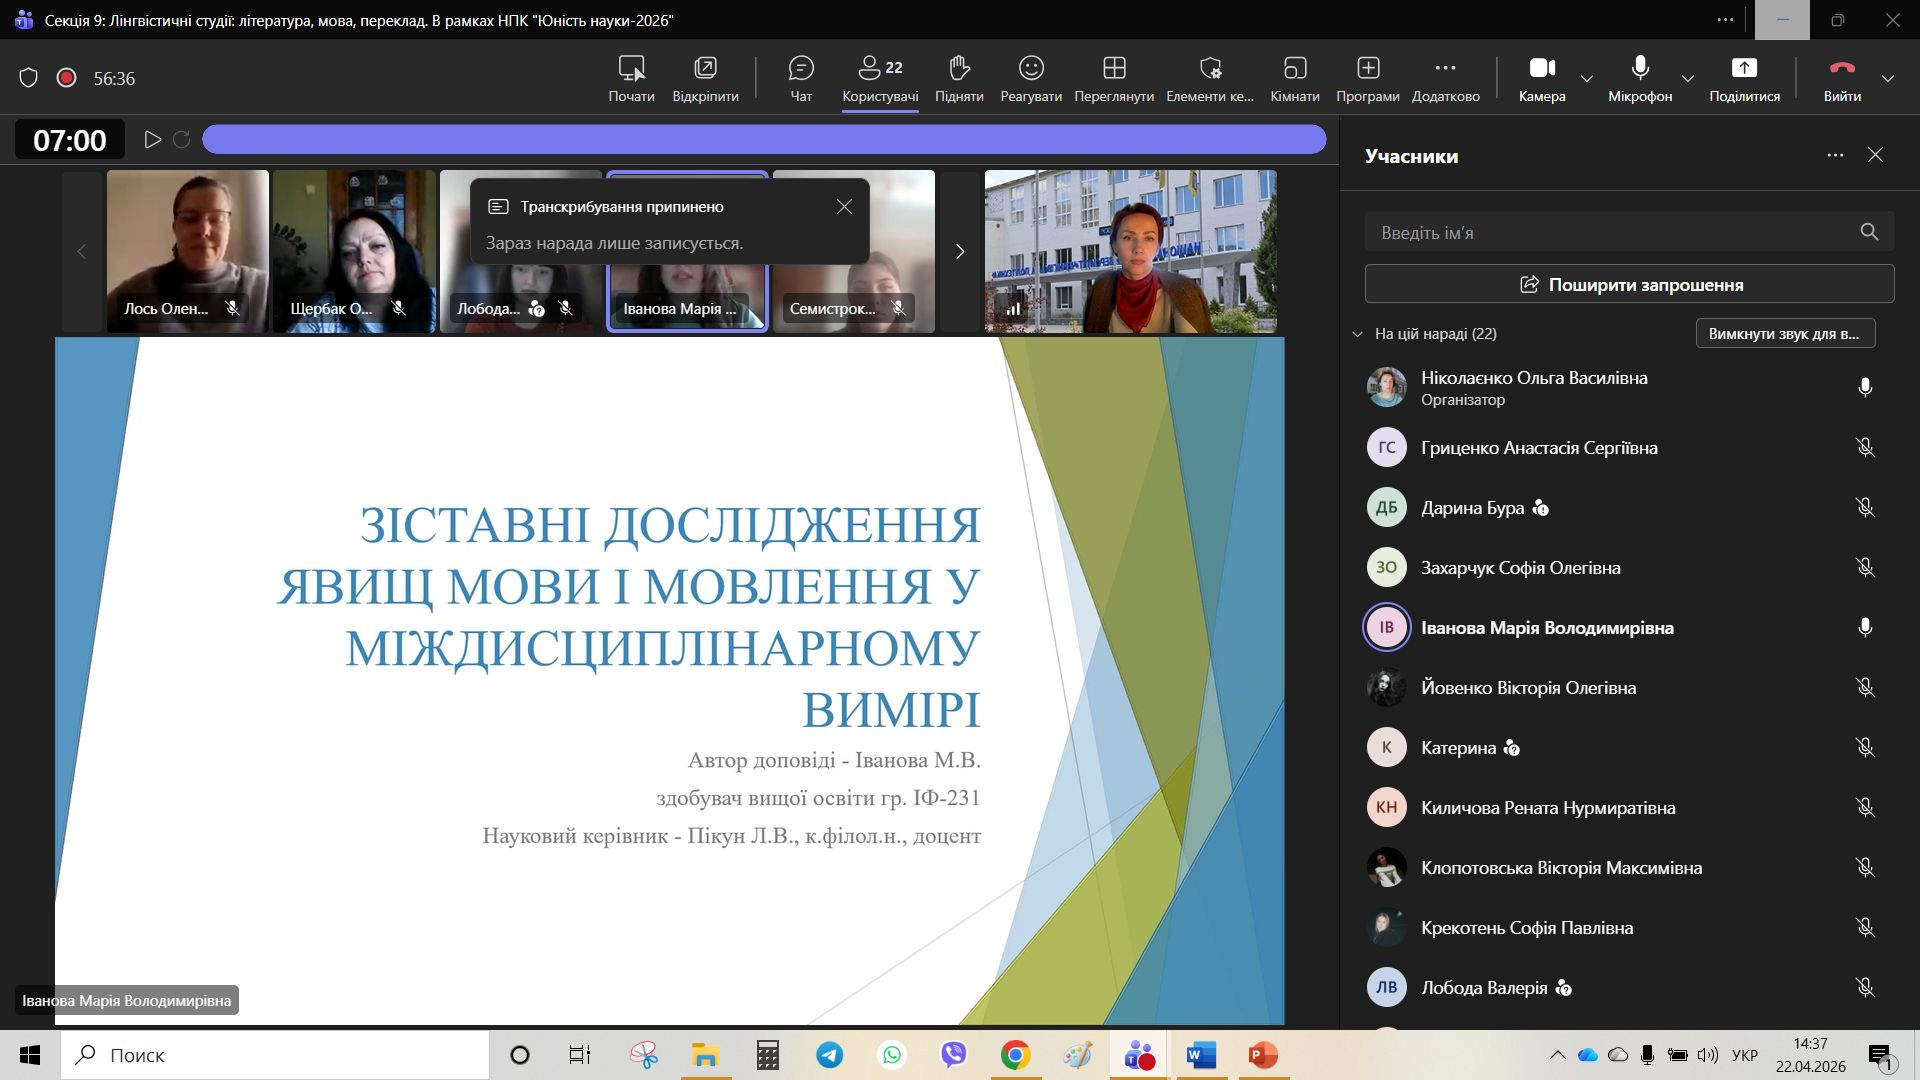This screenshot has height=1080, width=1920.
Task: Open the Реагувати reactions menu
Action: coord(1030,78)
